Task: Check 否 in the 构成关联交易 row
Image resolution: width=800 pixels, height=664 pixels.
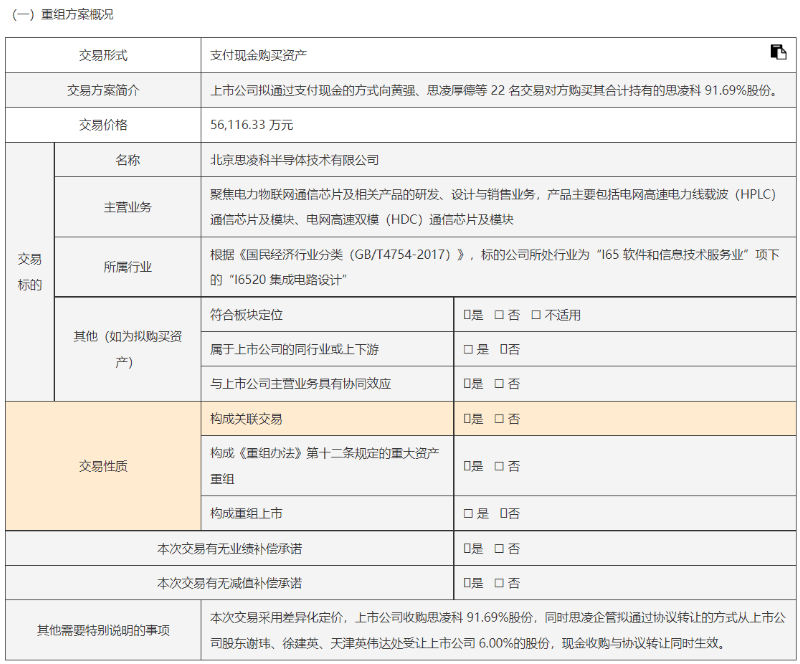Action: (499, 419)
